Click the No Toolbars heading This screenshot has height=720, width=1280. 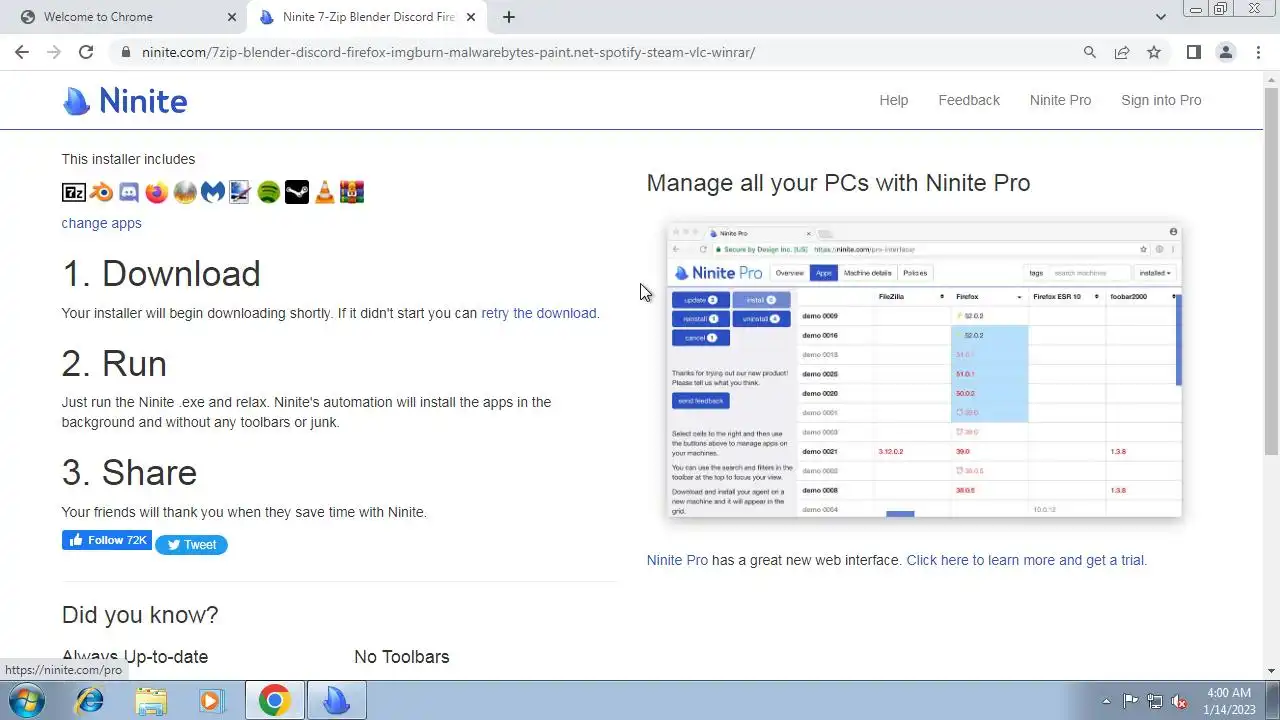coord(402,657)
